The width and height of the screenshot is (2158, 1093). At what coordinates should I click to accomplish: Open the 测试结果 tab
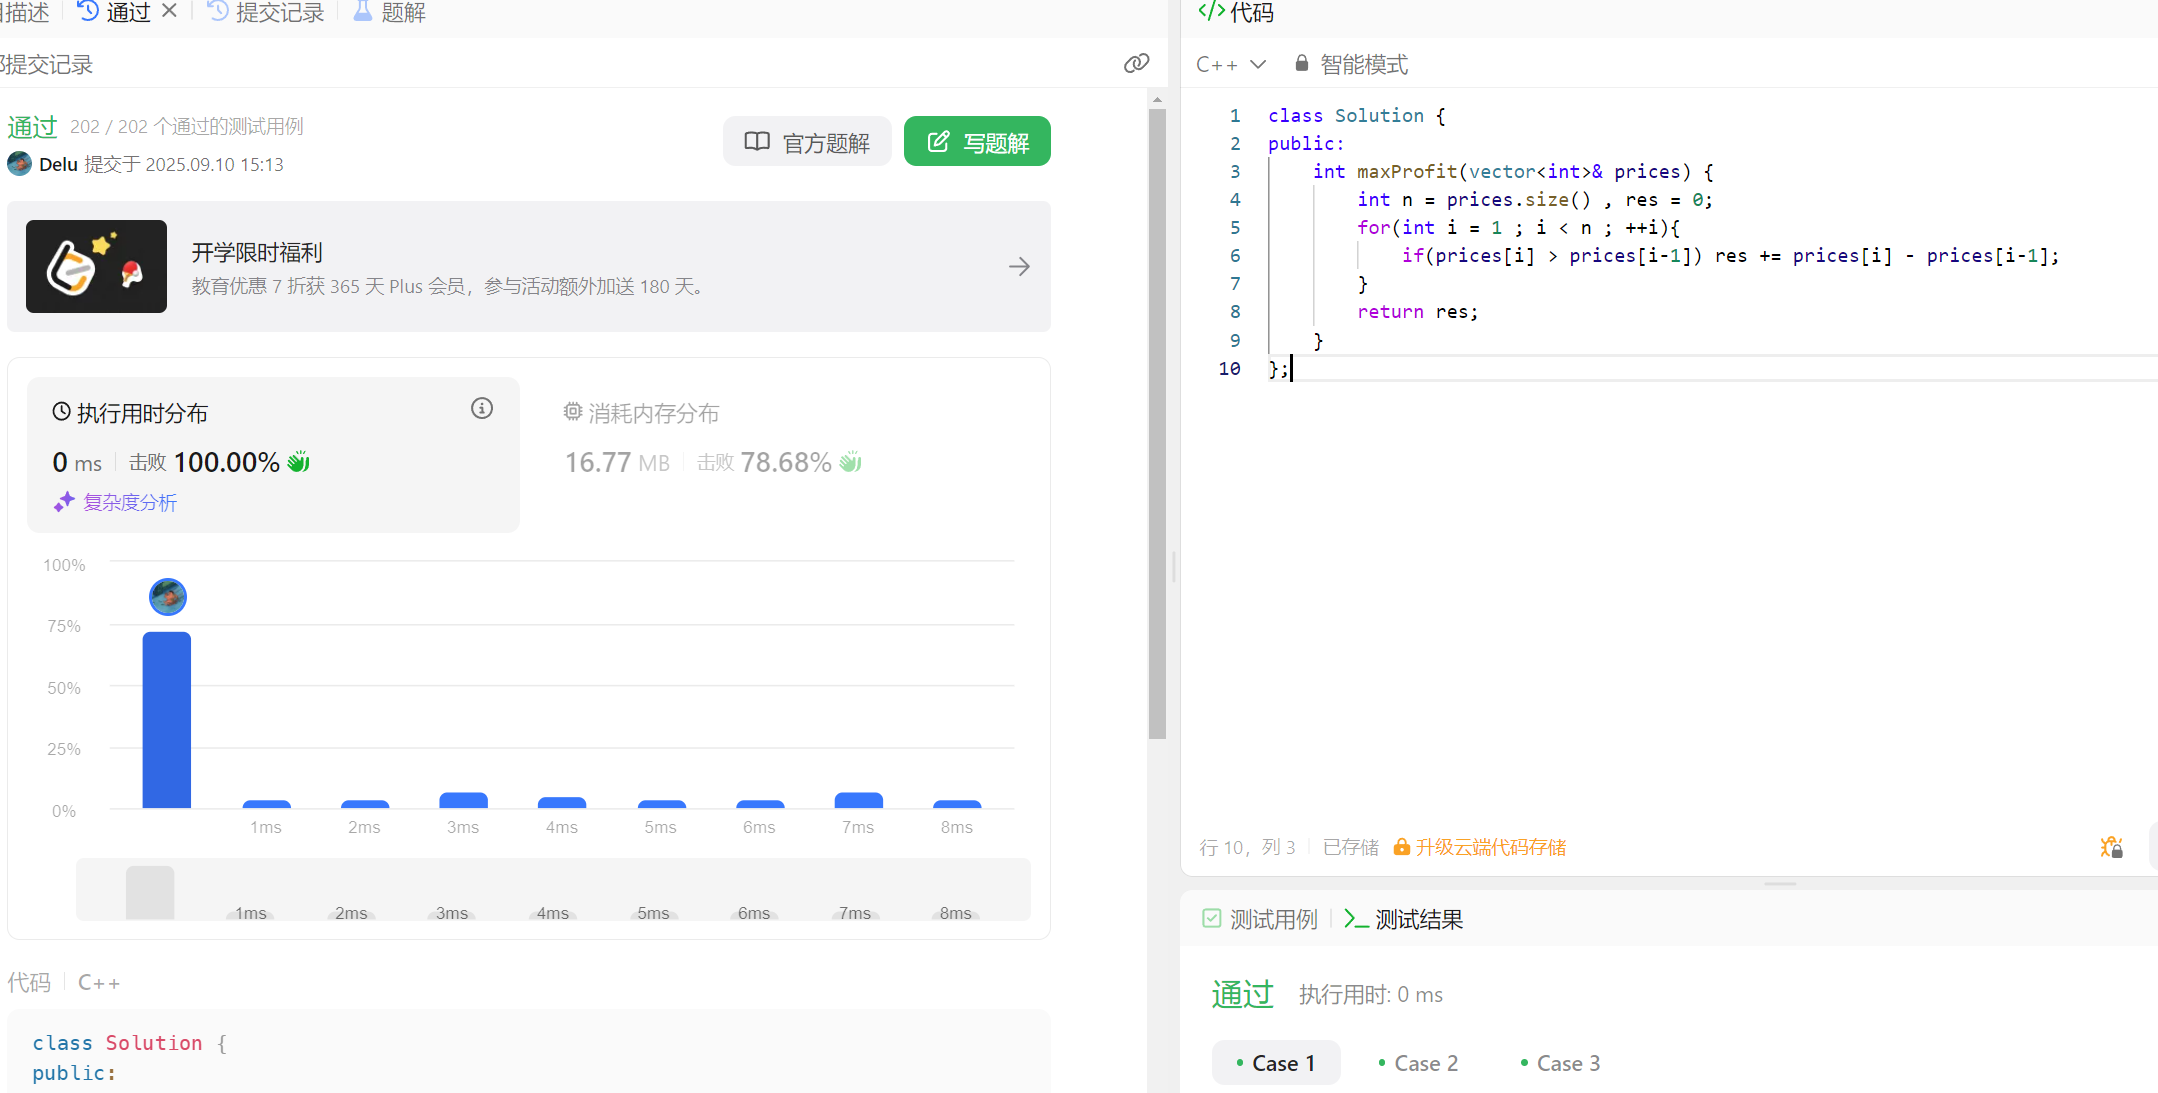1404,919
